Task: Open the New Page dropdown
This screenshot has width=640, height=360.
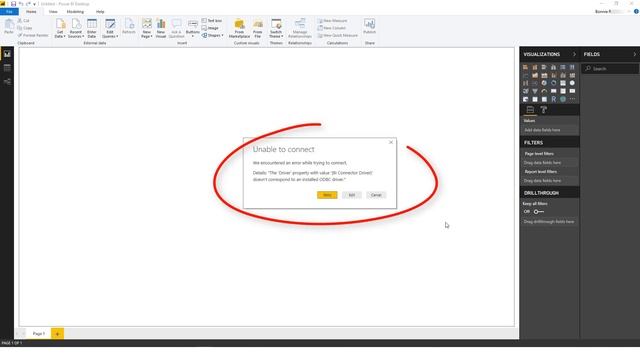Action: point(147,28)
